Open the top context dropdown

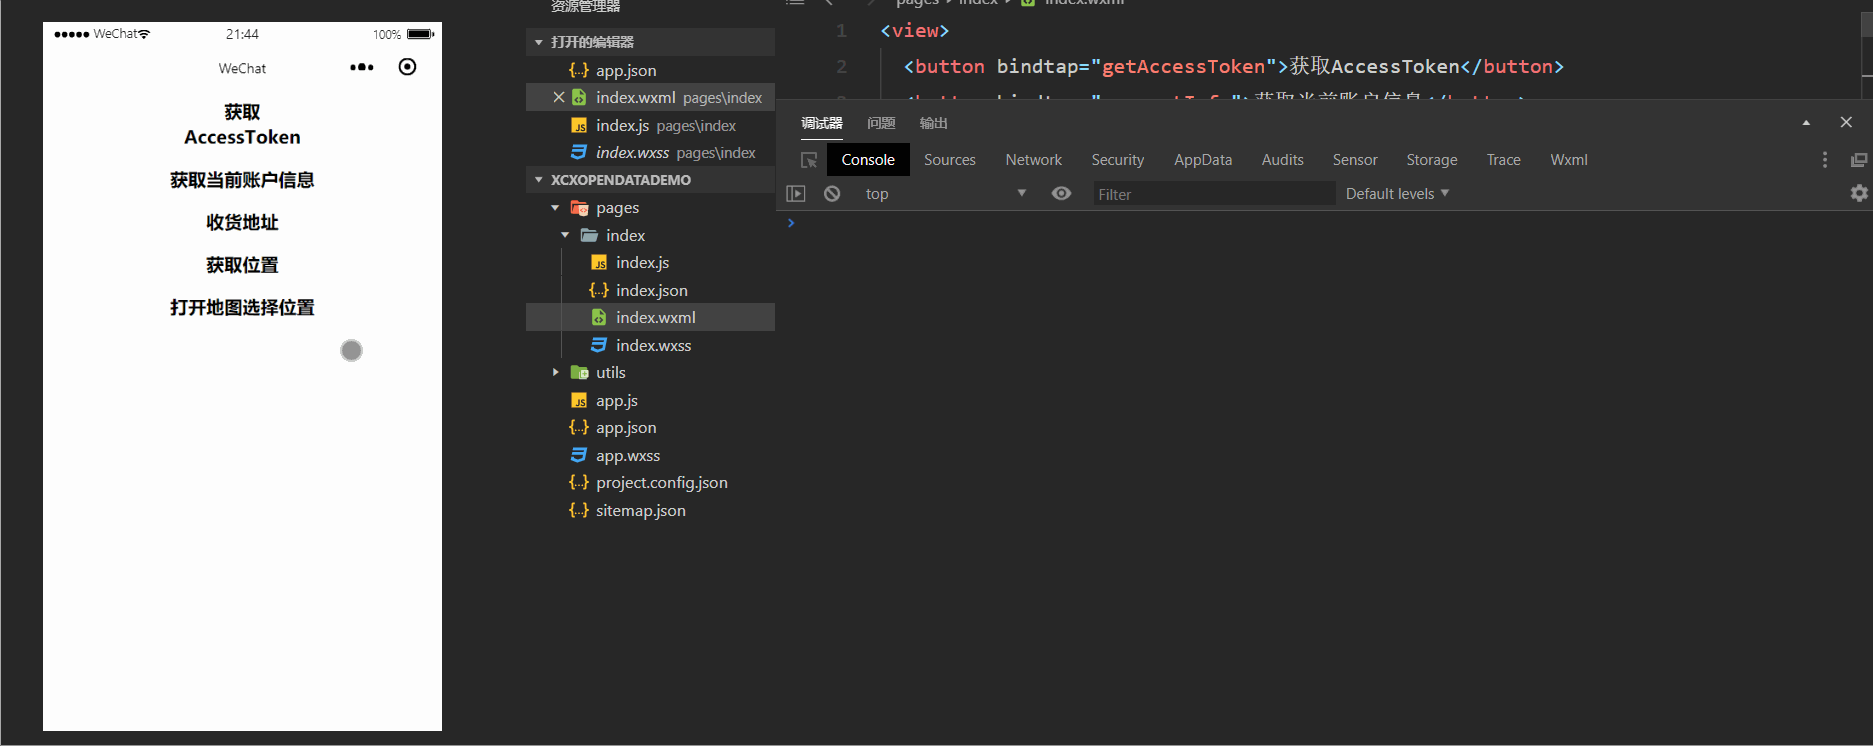tap(945, 193)
